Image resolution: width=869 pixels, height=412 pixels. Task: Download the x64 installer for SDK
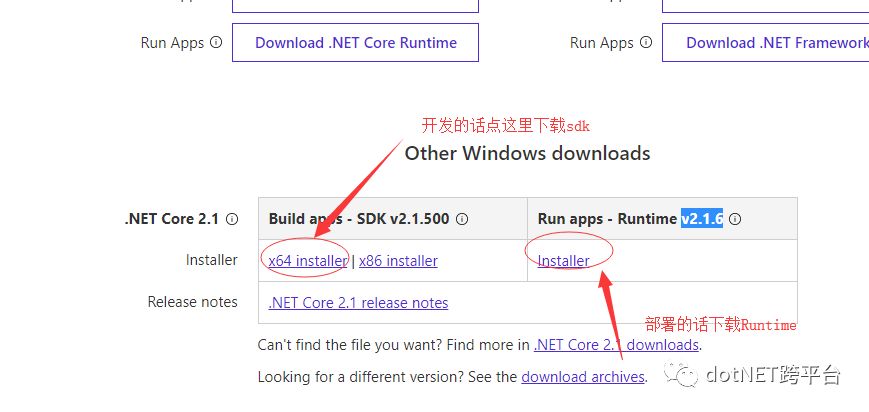pos(308,261)
